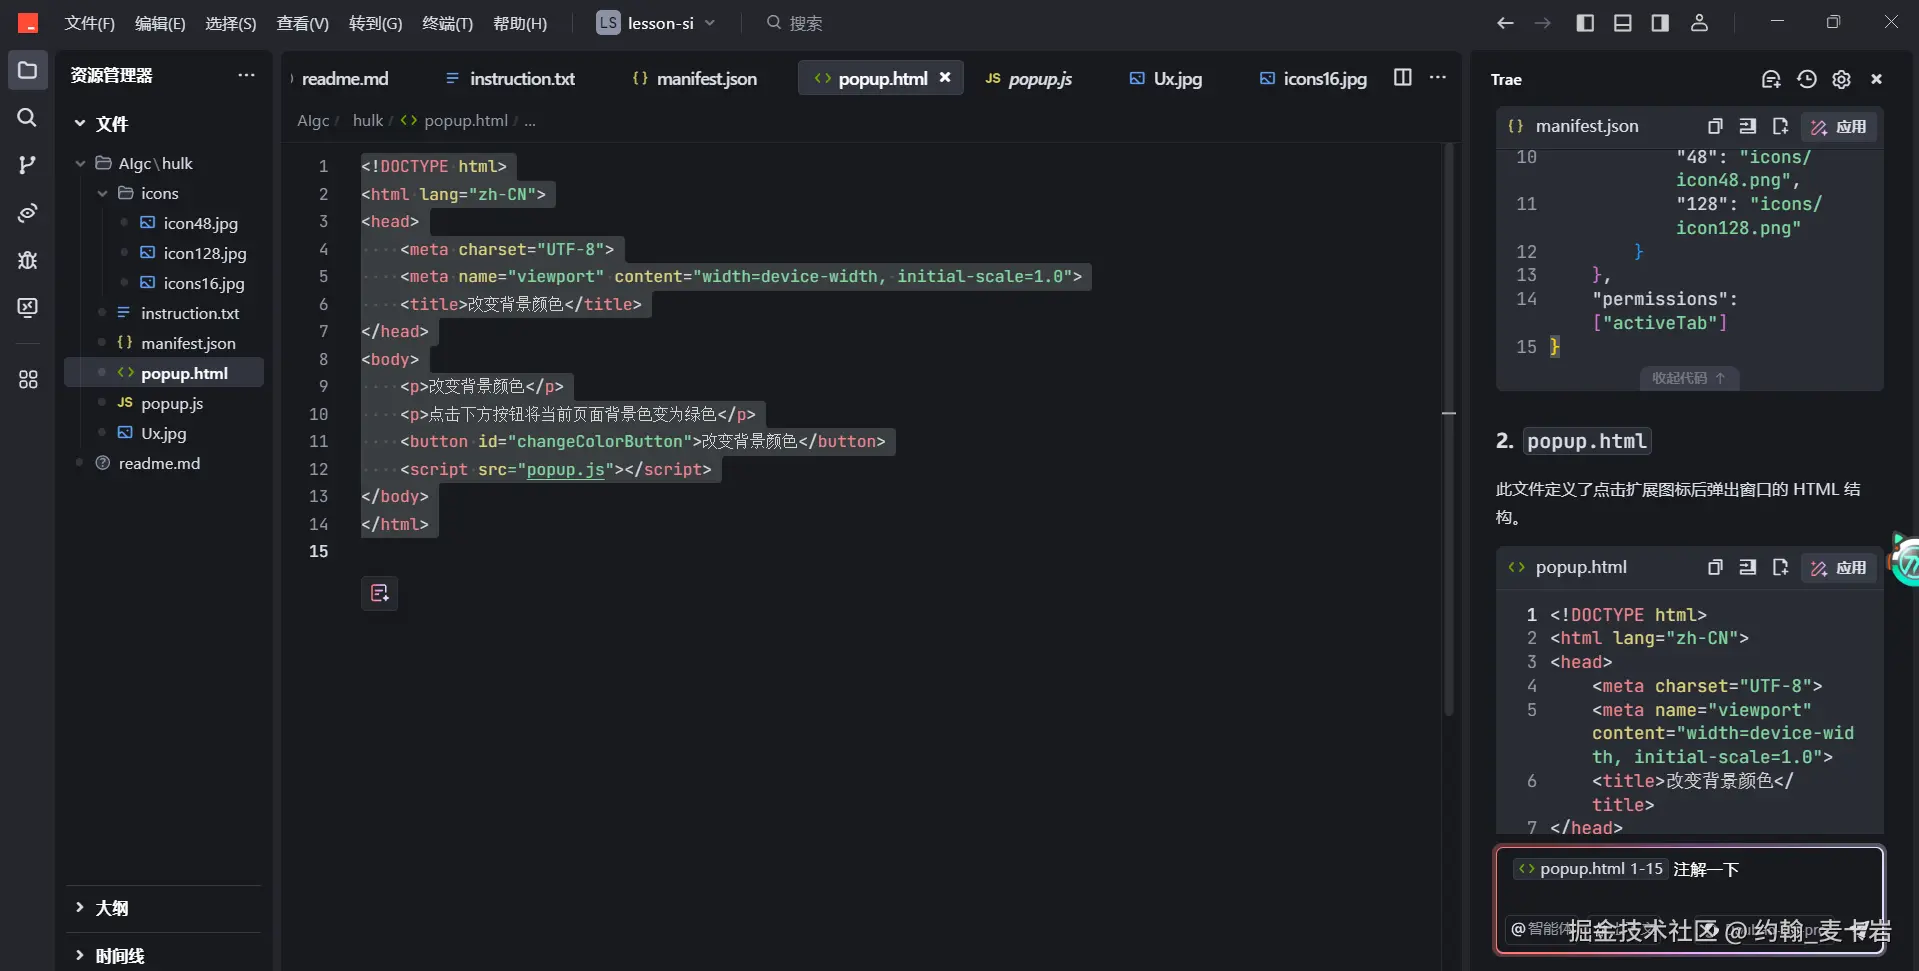Open the Search view in the activity bar
The width and height of the screenshot is (1919, 971).
27,117
